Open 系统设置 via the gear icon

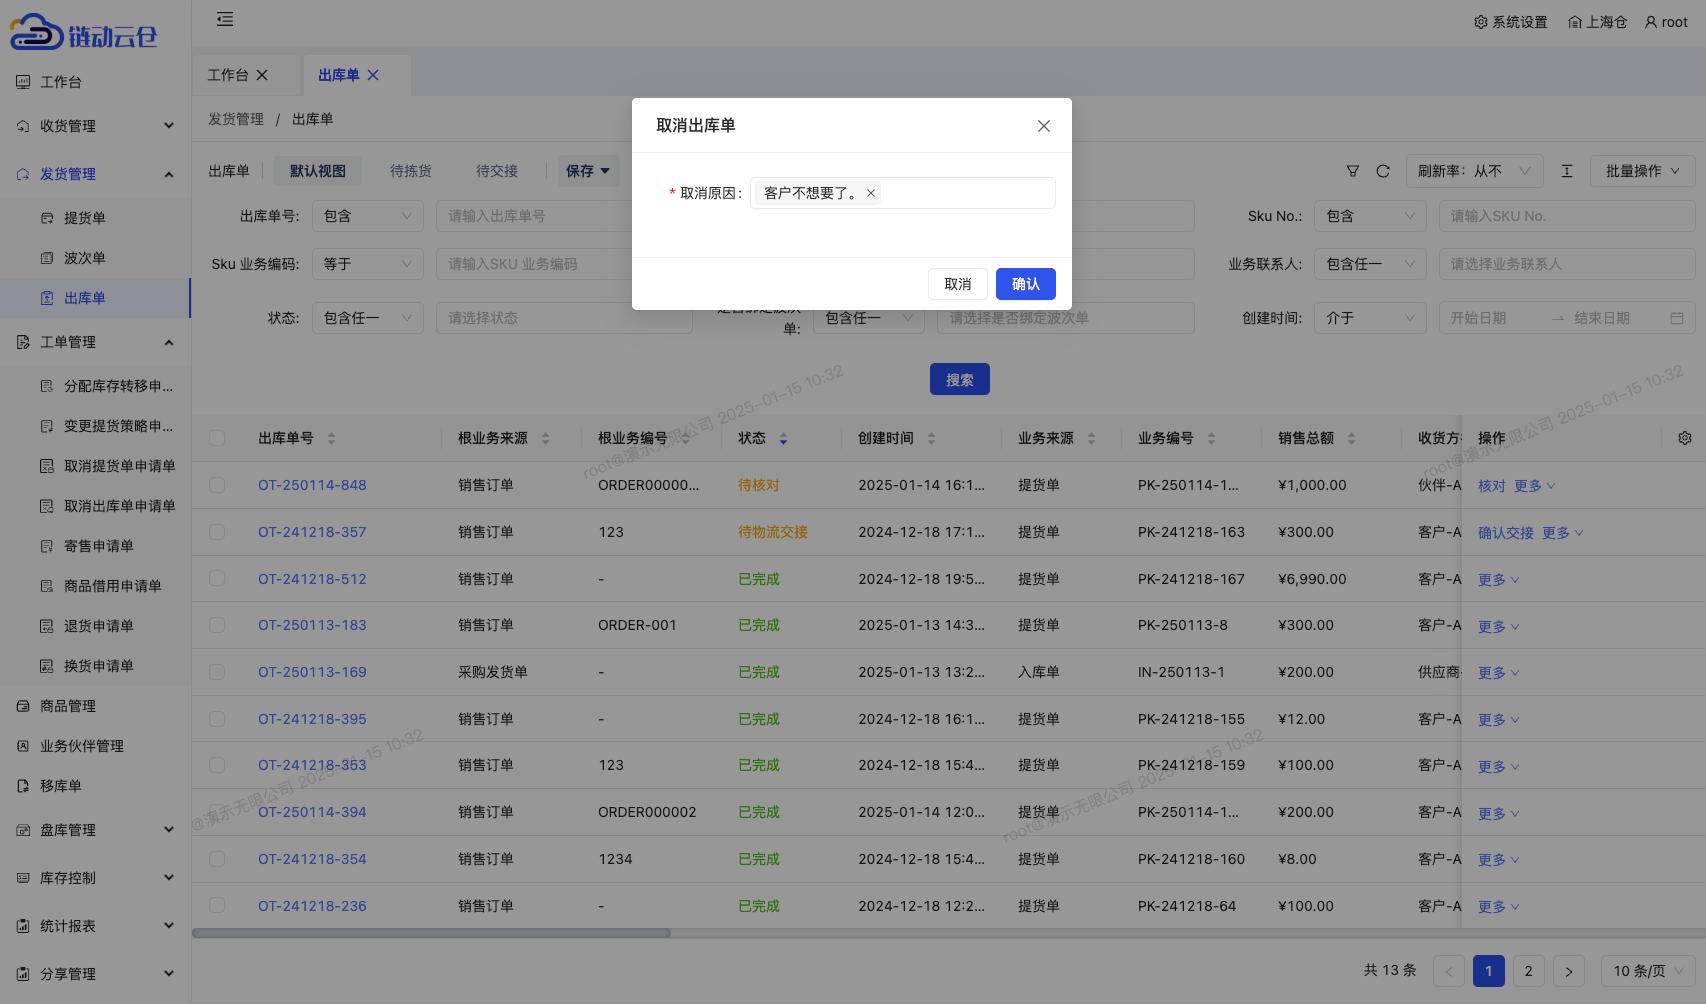[x=1481, y=21]
